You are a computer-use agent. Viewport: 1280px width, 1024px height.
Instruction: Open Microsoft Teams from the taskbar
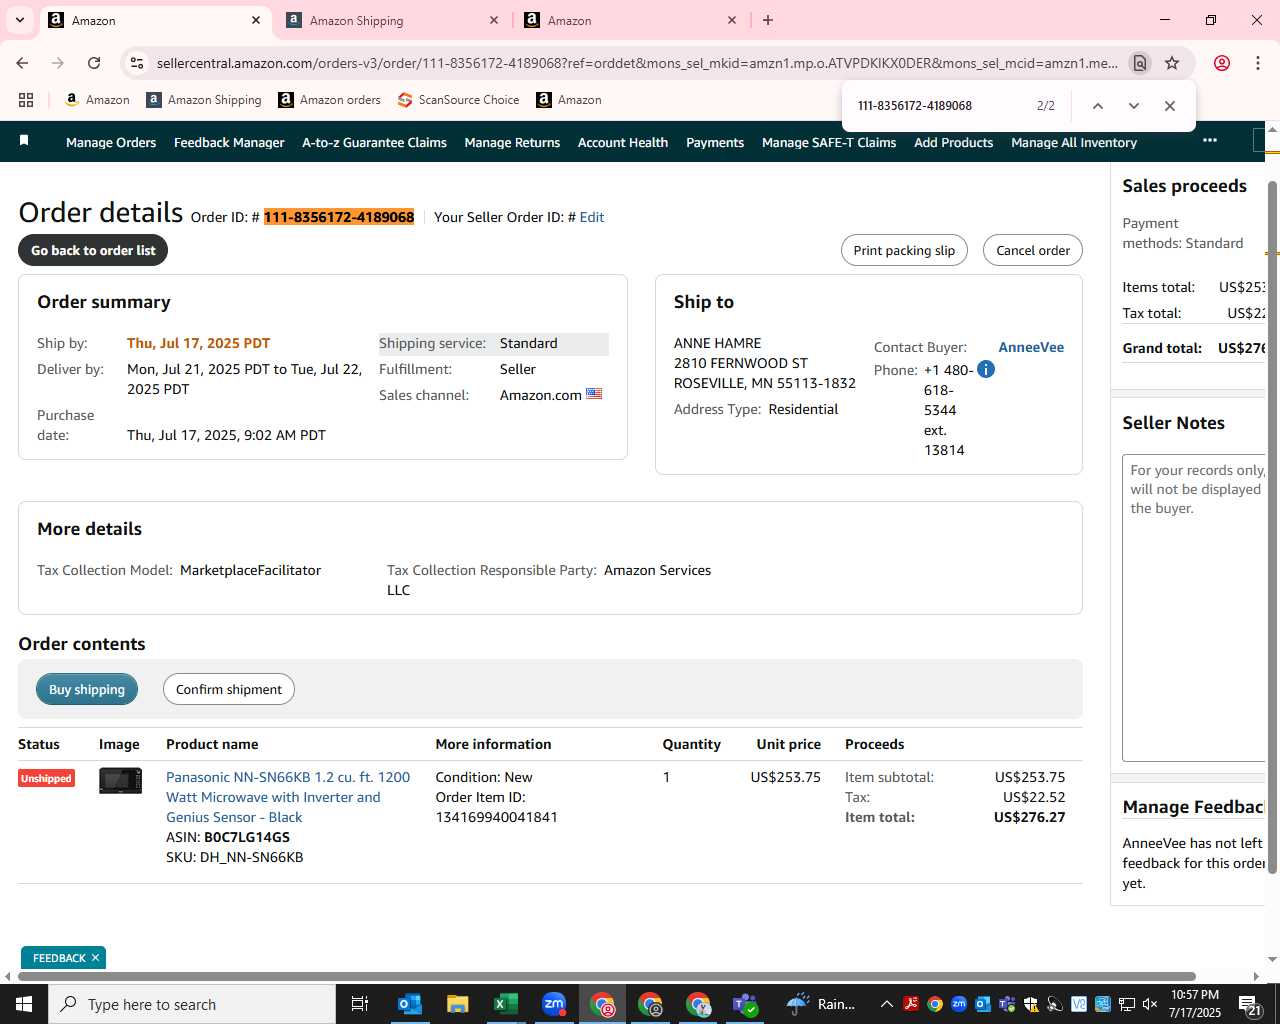746,1004
